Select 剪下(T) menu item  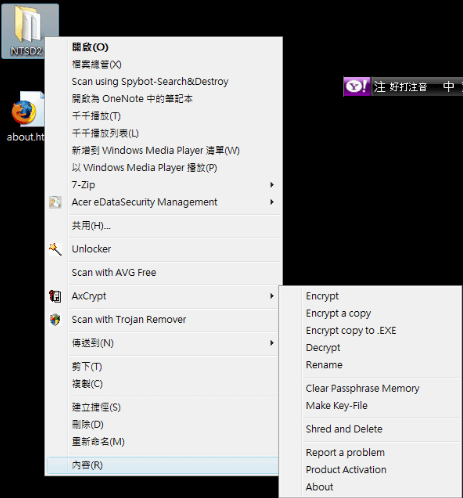click(x=164, y=366)
